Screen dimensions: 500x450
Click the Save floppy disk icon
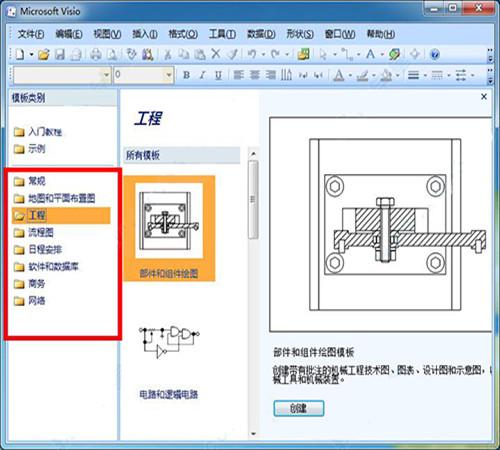(60, 54)
